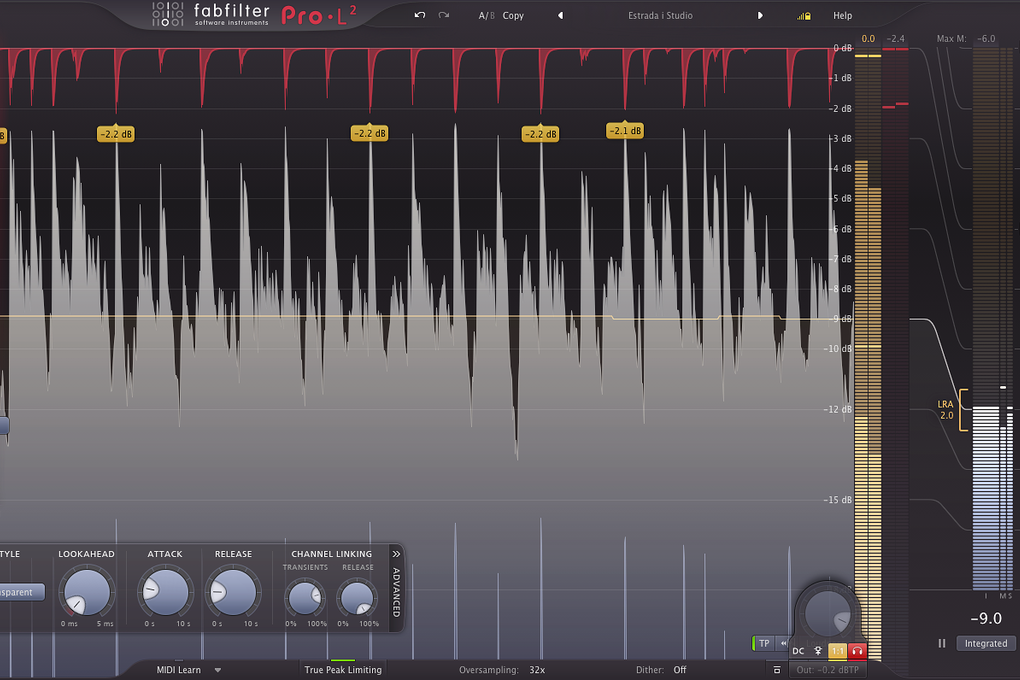Click the 0 dB scale label
Image resolution: width=1020 pixels, height=680 pixels.
(842, 48)
